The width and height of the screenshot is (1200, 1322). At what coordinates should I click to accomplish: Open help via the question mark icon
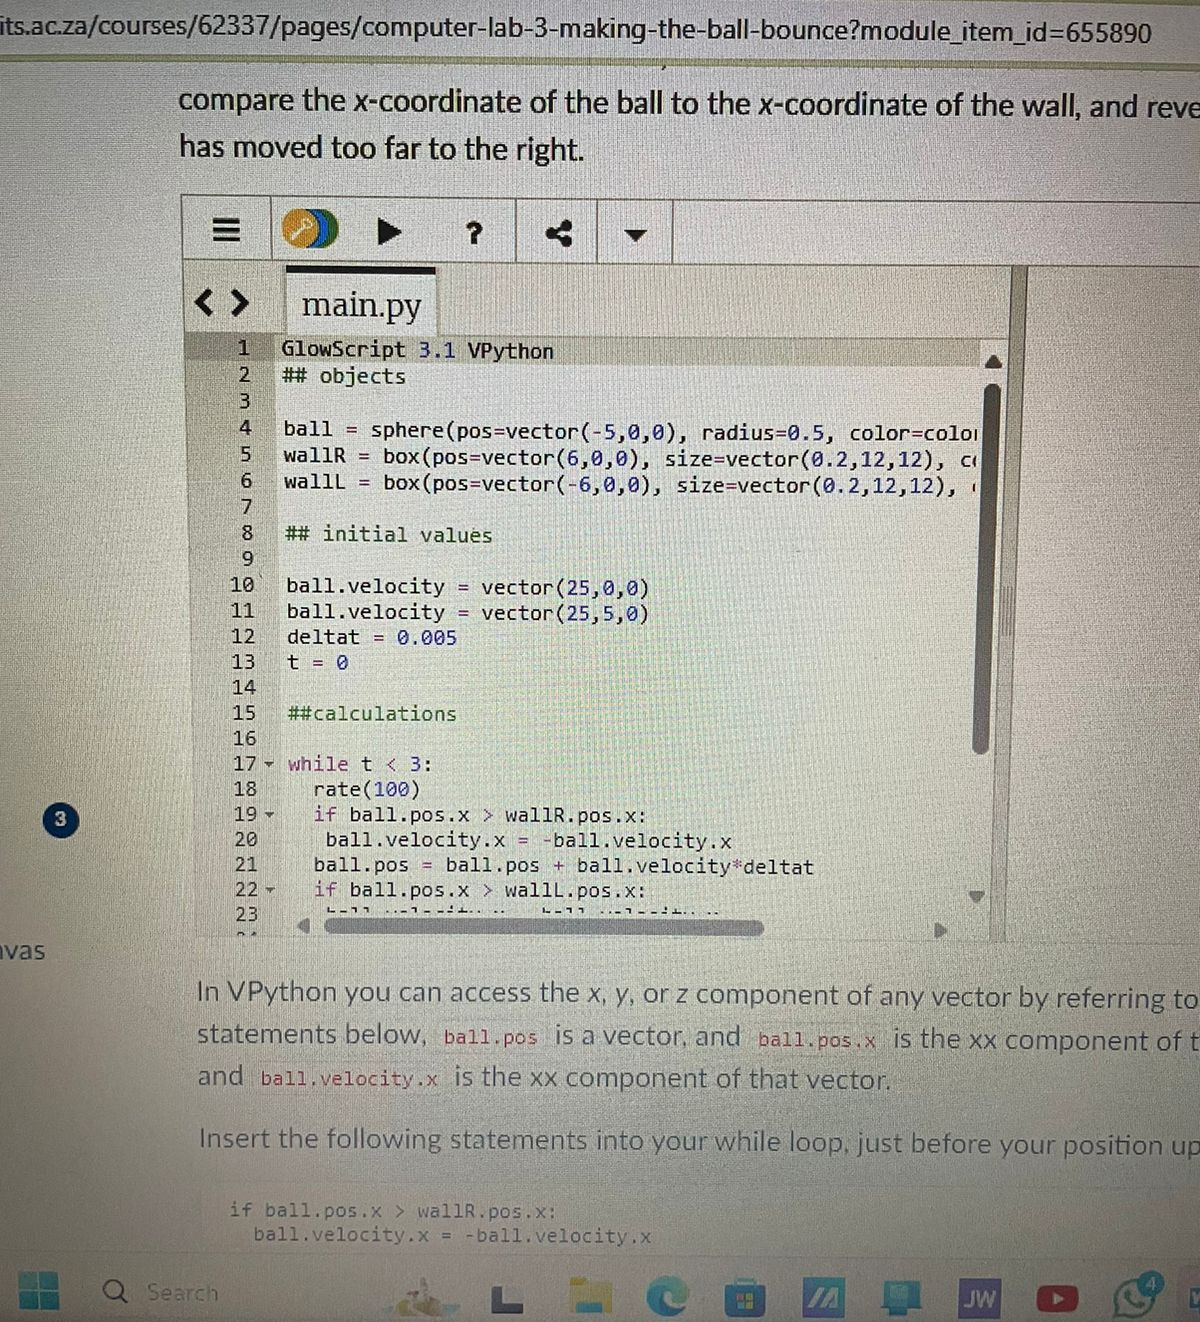pyautogui.click(x=474, y=233)
